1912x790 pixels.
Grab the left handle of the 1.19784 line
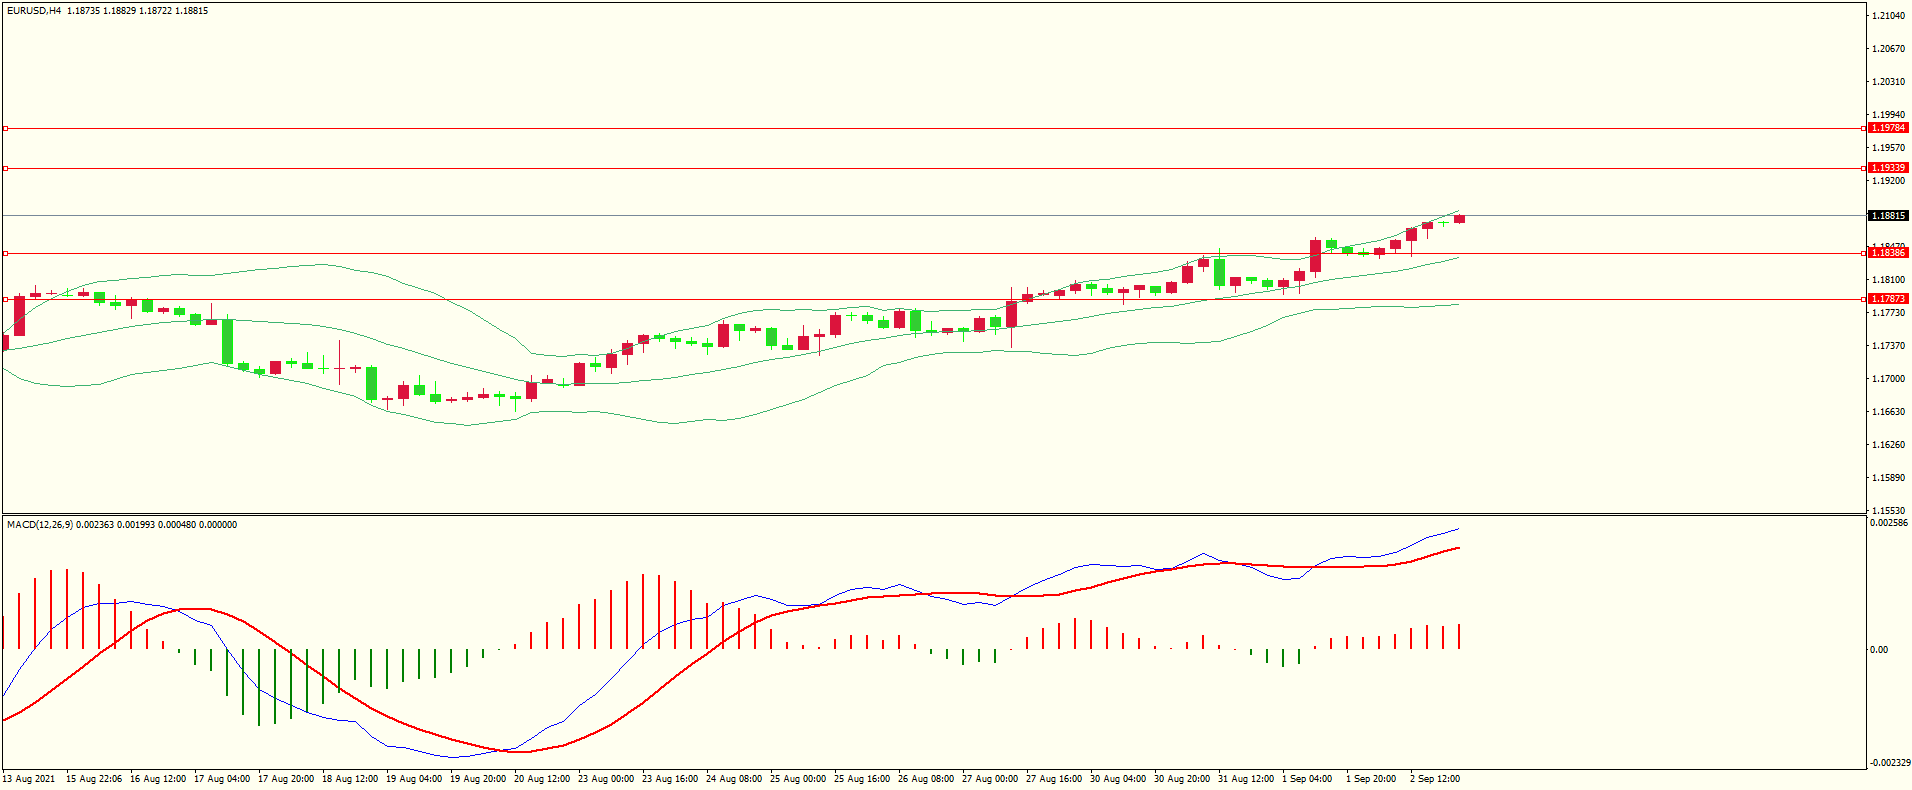point(5,128)
